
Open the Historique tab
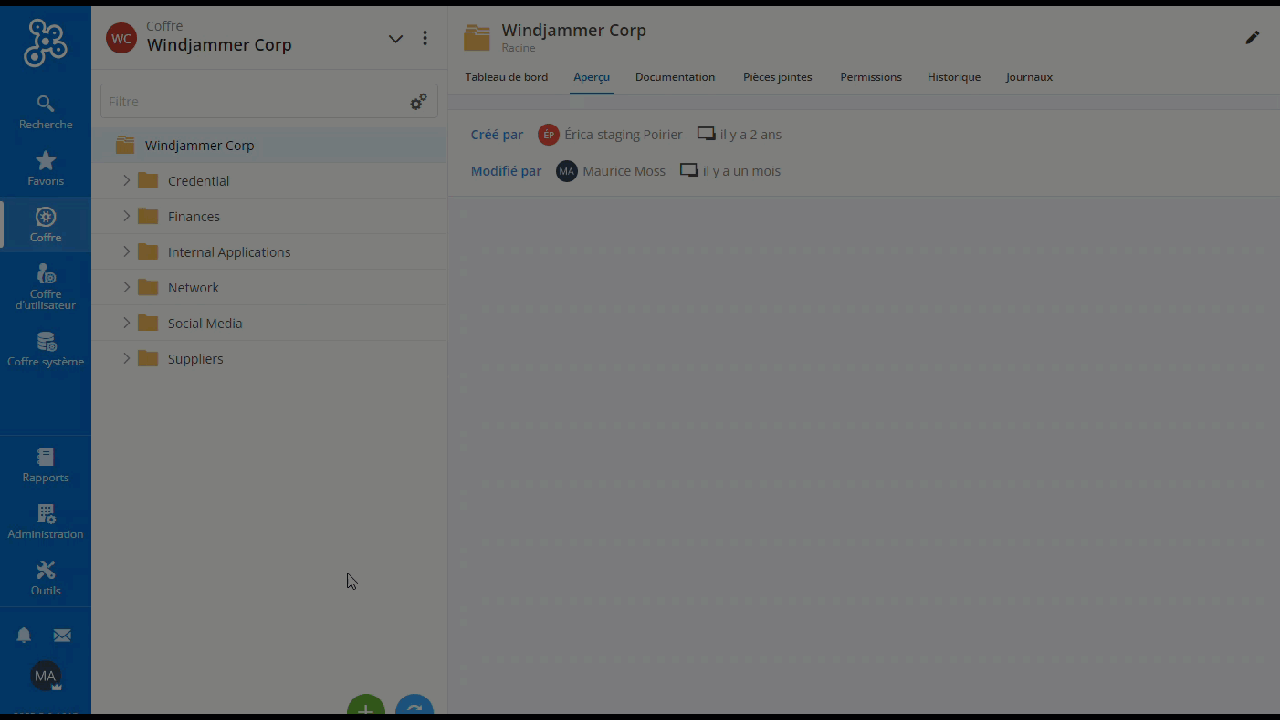[953, 77]
